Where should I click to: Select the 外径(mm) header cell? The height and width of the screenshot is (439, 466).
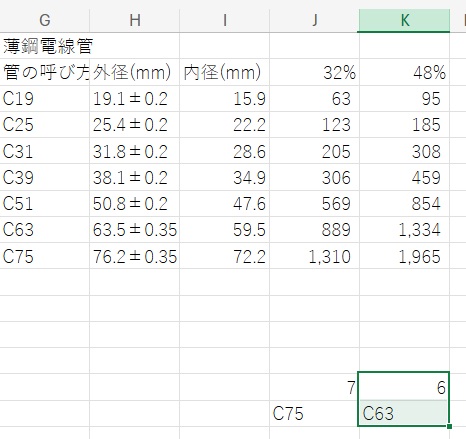pos(135,72)
